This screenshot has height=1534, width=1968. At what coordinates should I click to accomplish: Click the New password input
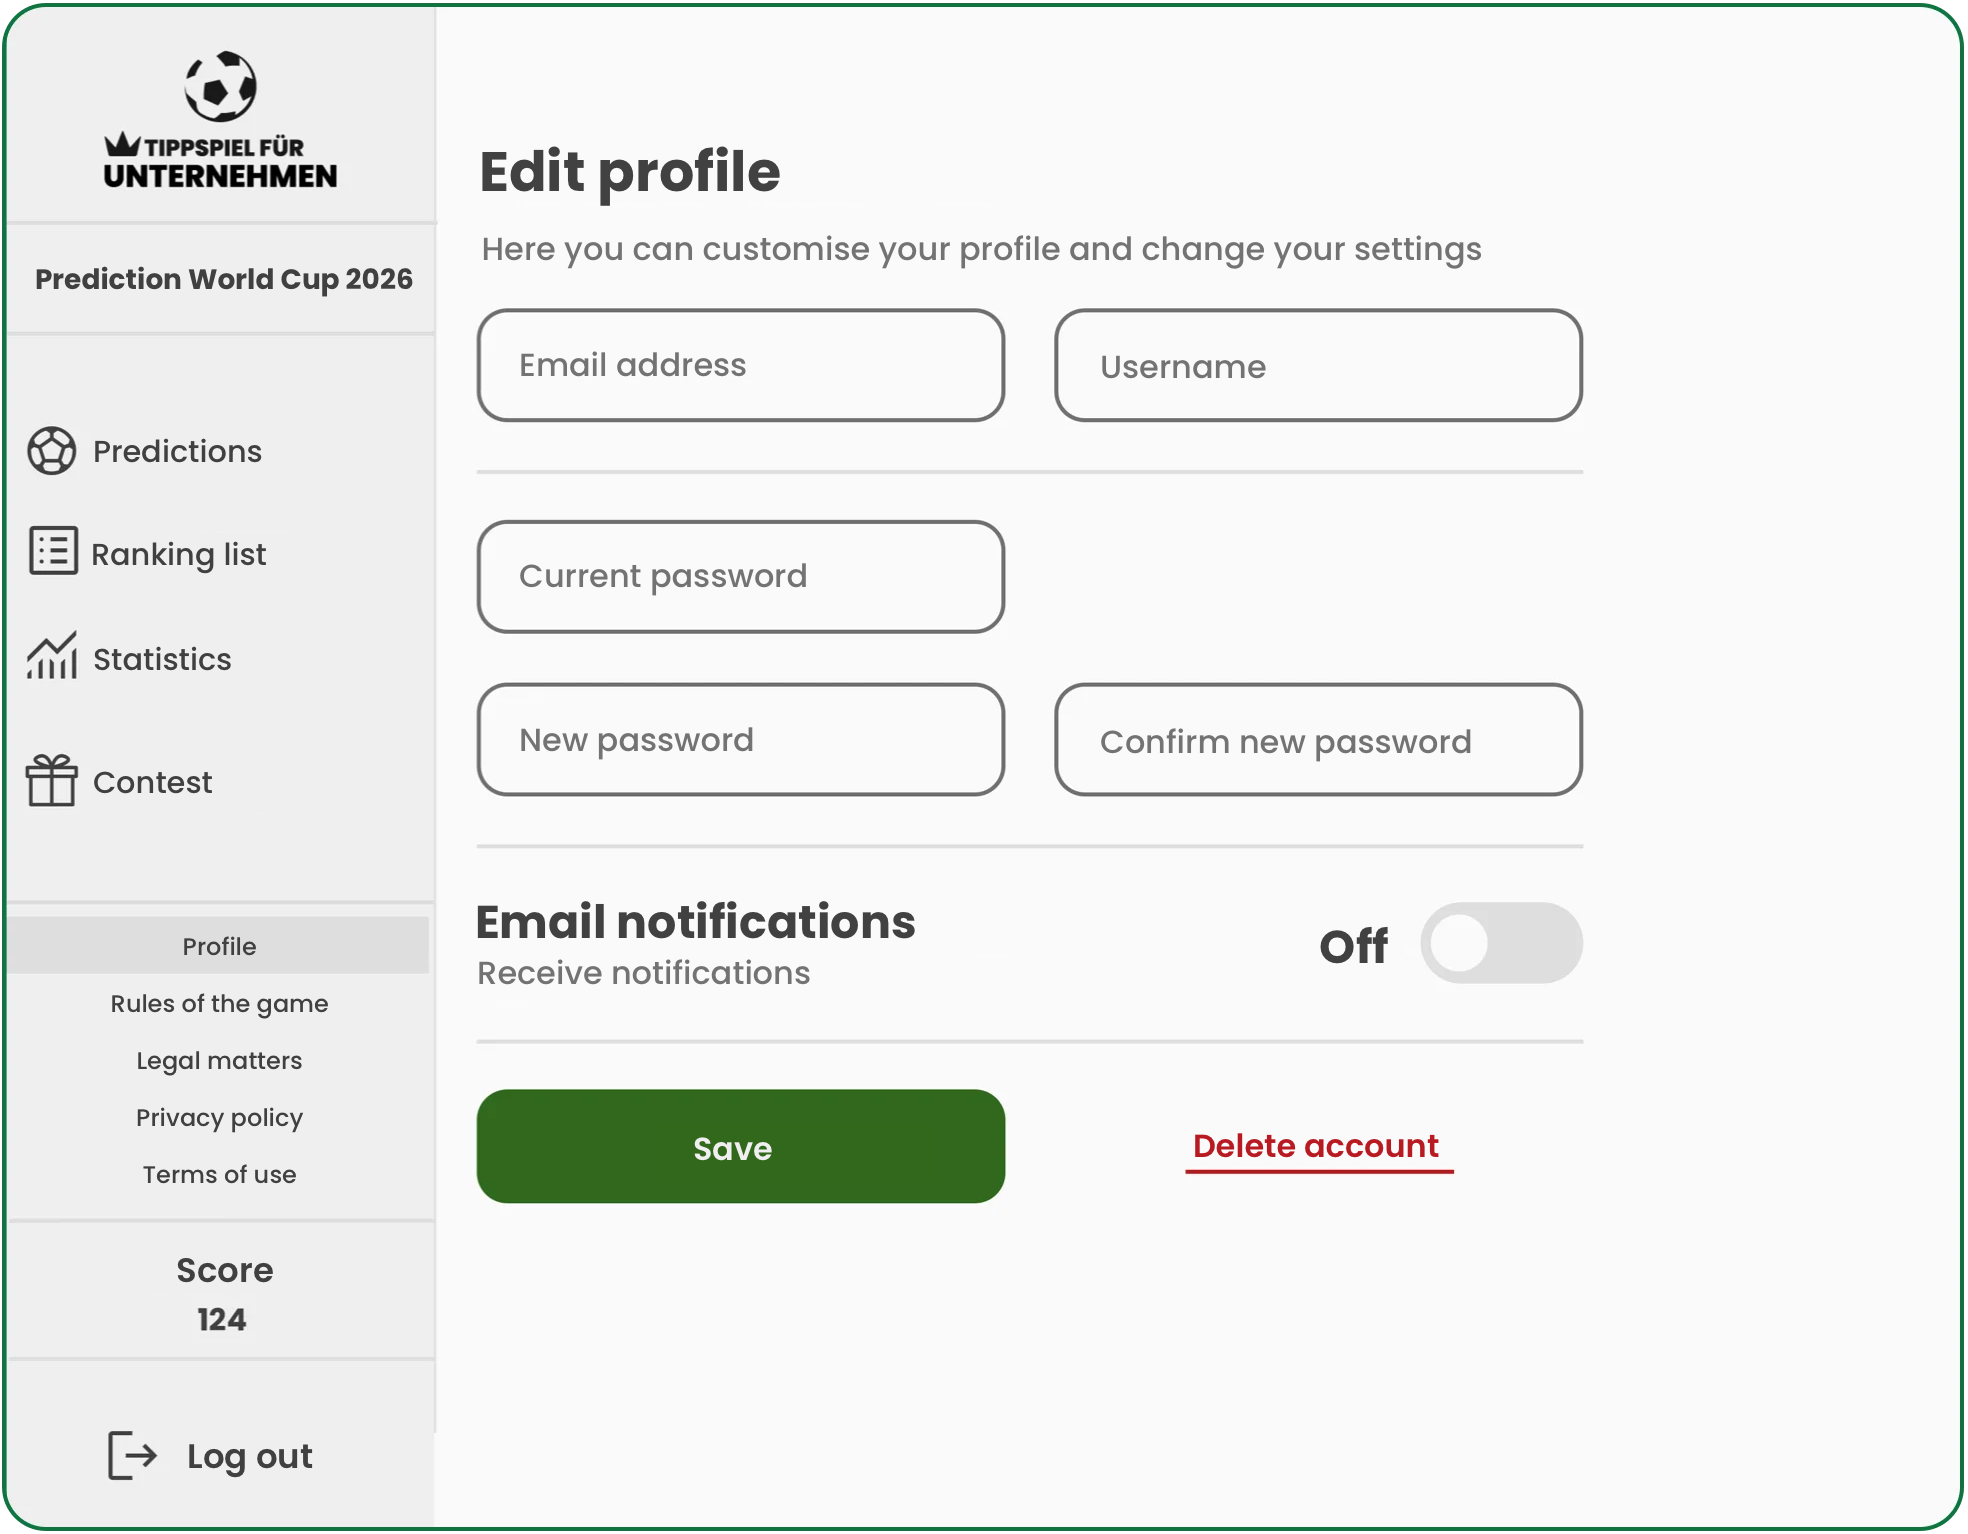click(741, 740)
